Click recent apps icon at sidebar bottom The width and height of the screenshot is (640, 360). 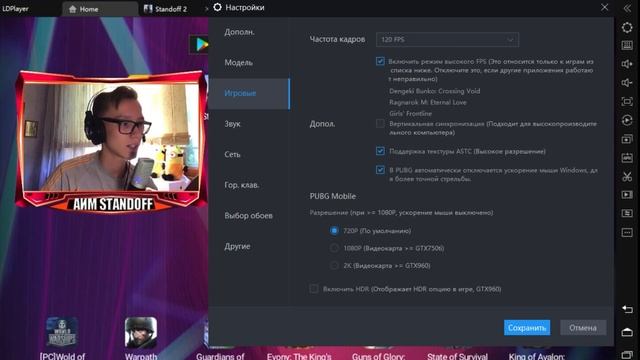[x=627, y=355]
